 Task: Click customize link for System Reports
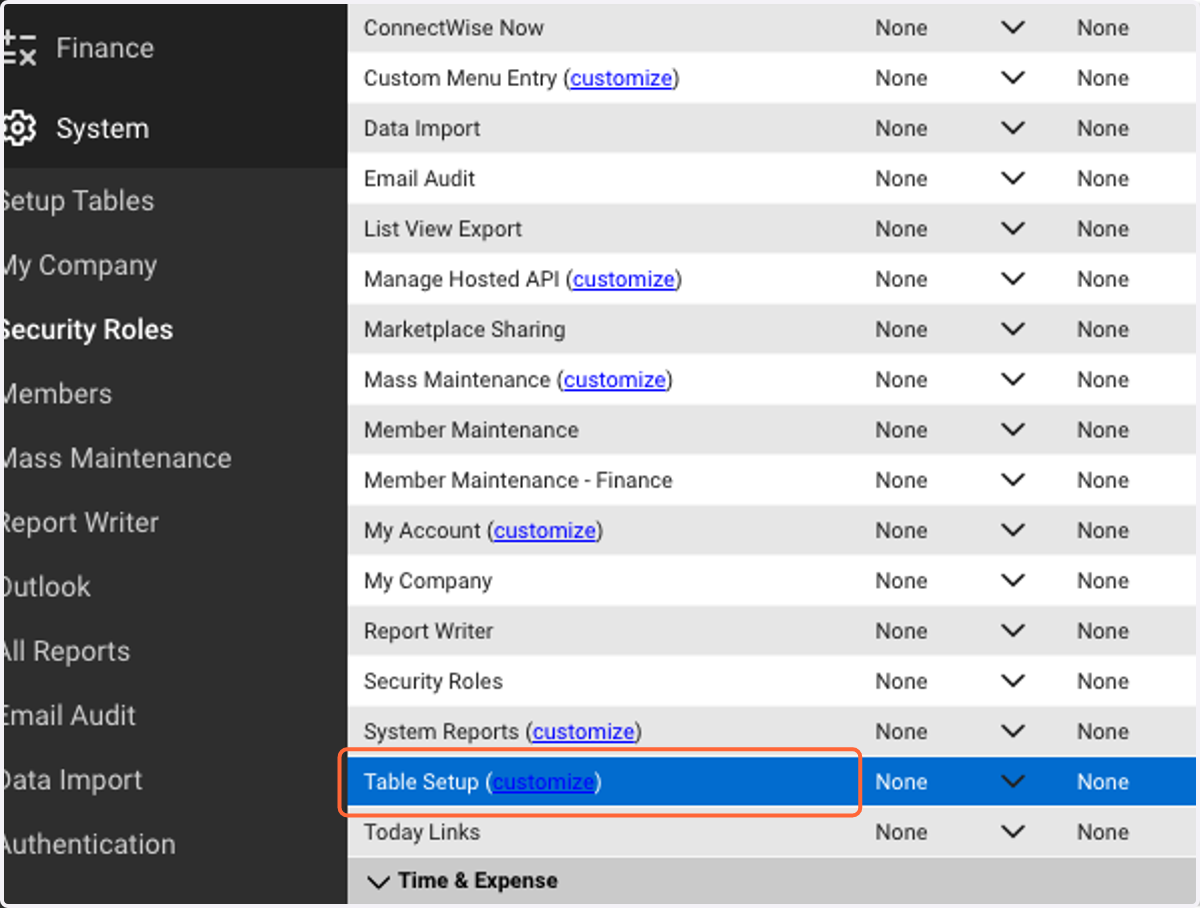tap(584, 732)
